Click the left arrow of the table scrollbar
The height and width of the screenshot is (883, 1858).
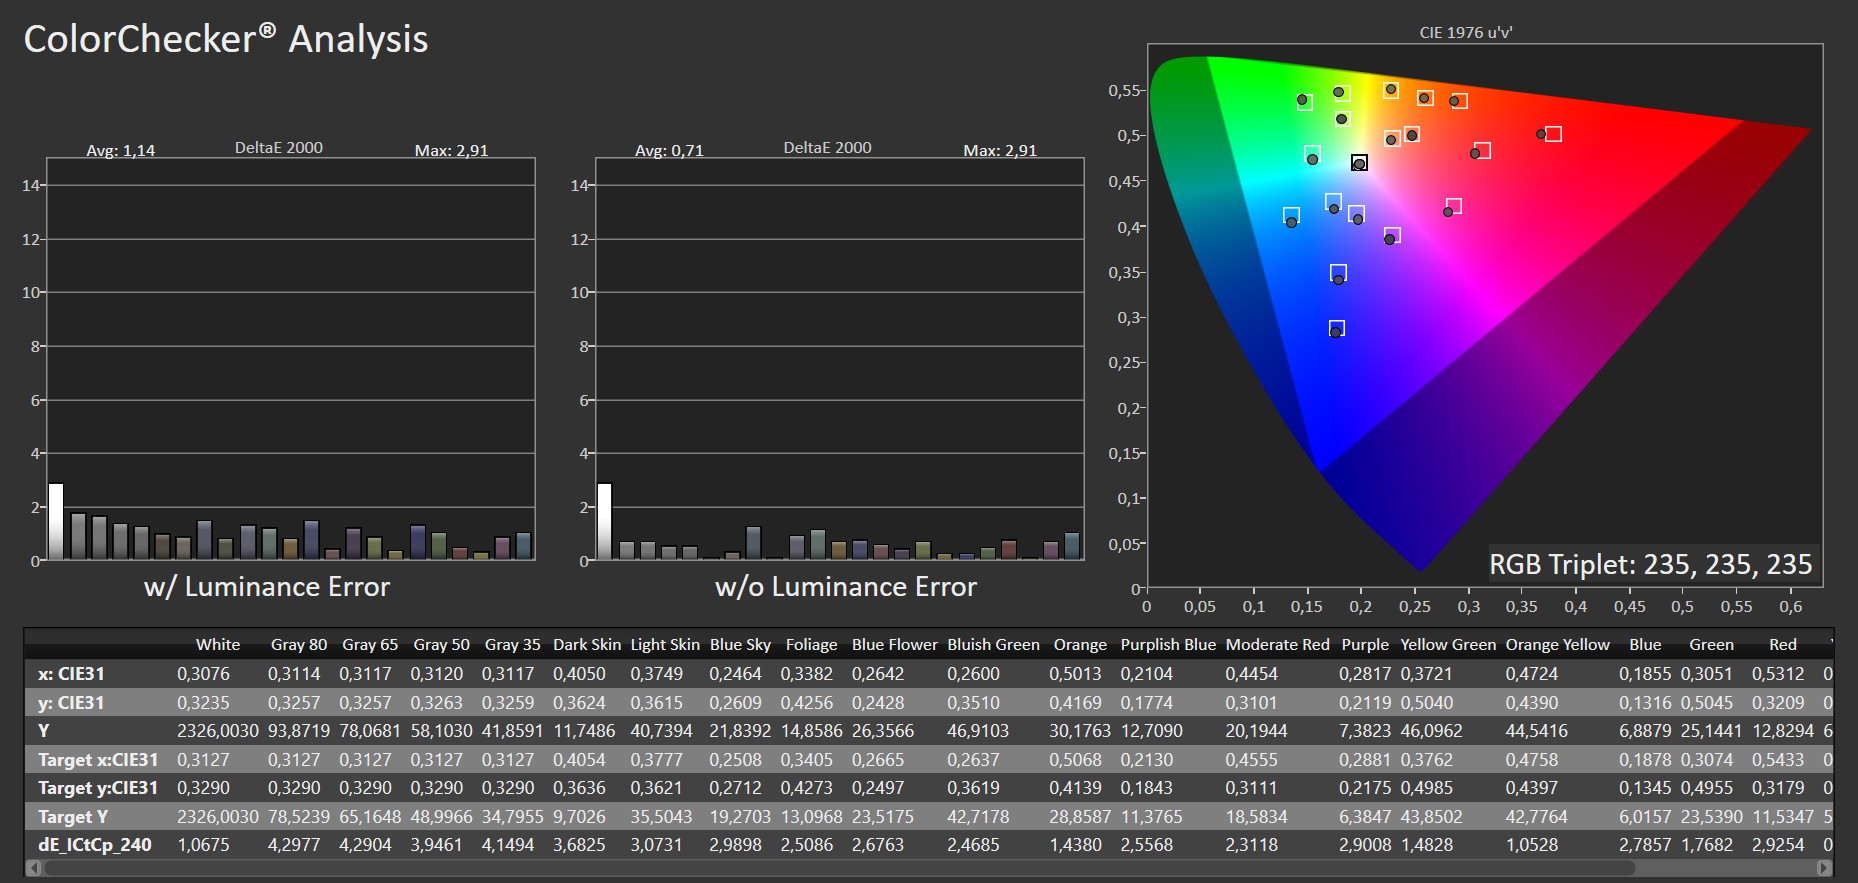click(x=33, y=868)
